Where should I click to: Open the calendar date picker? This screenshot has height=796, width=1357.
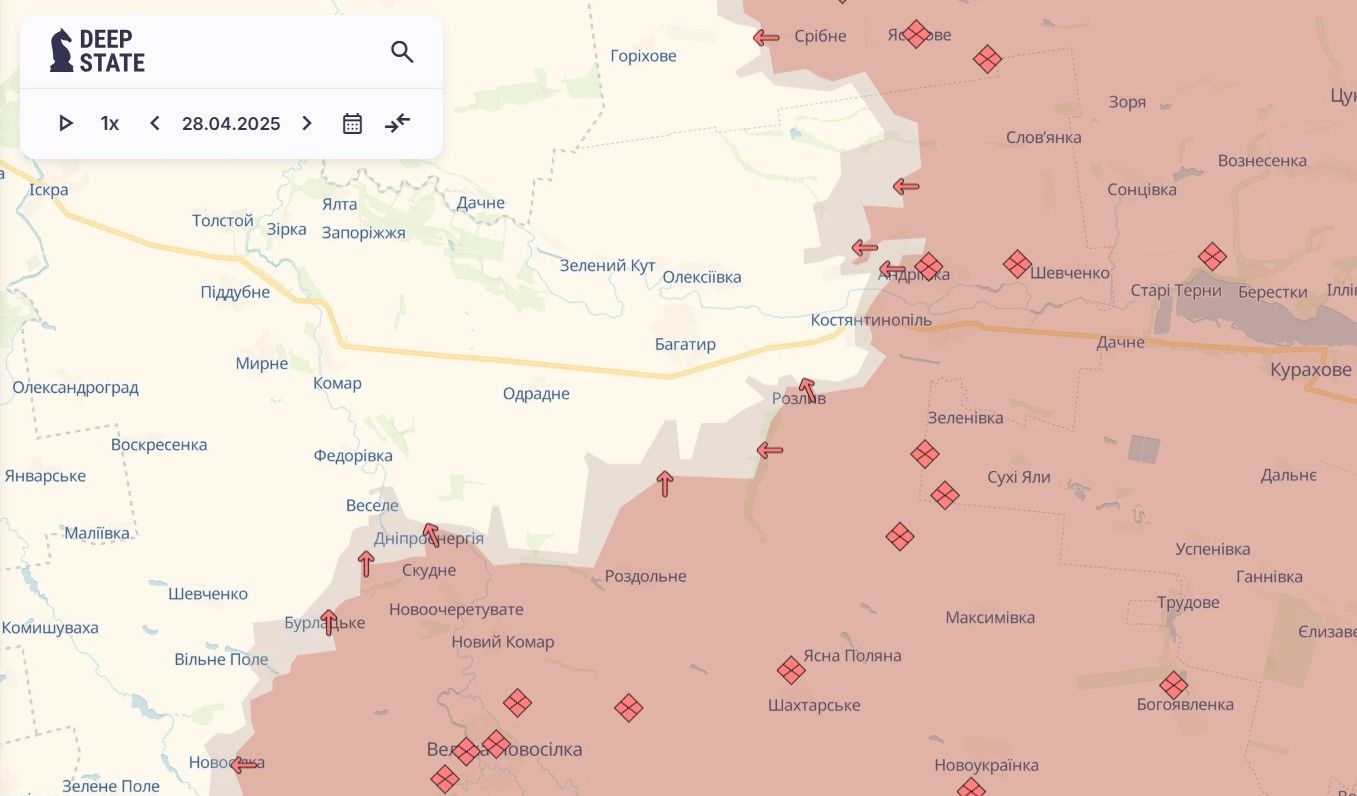[352, 124]
